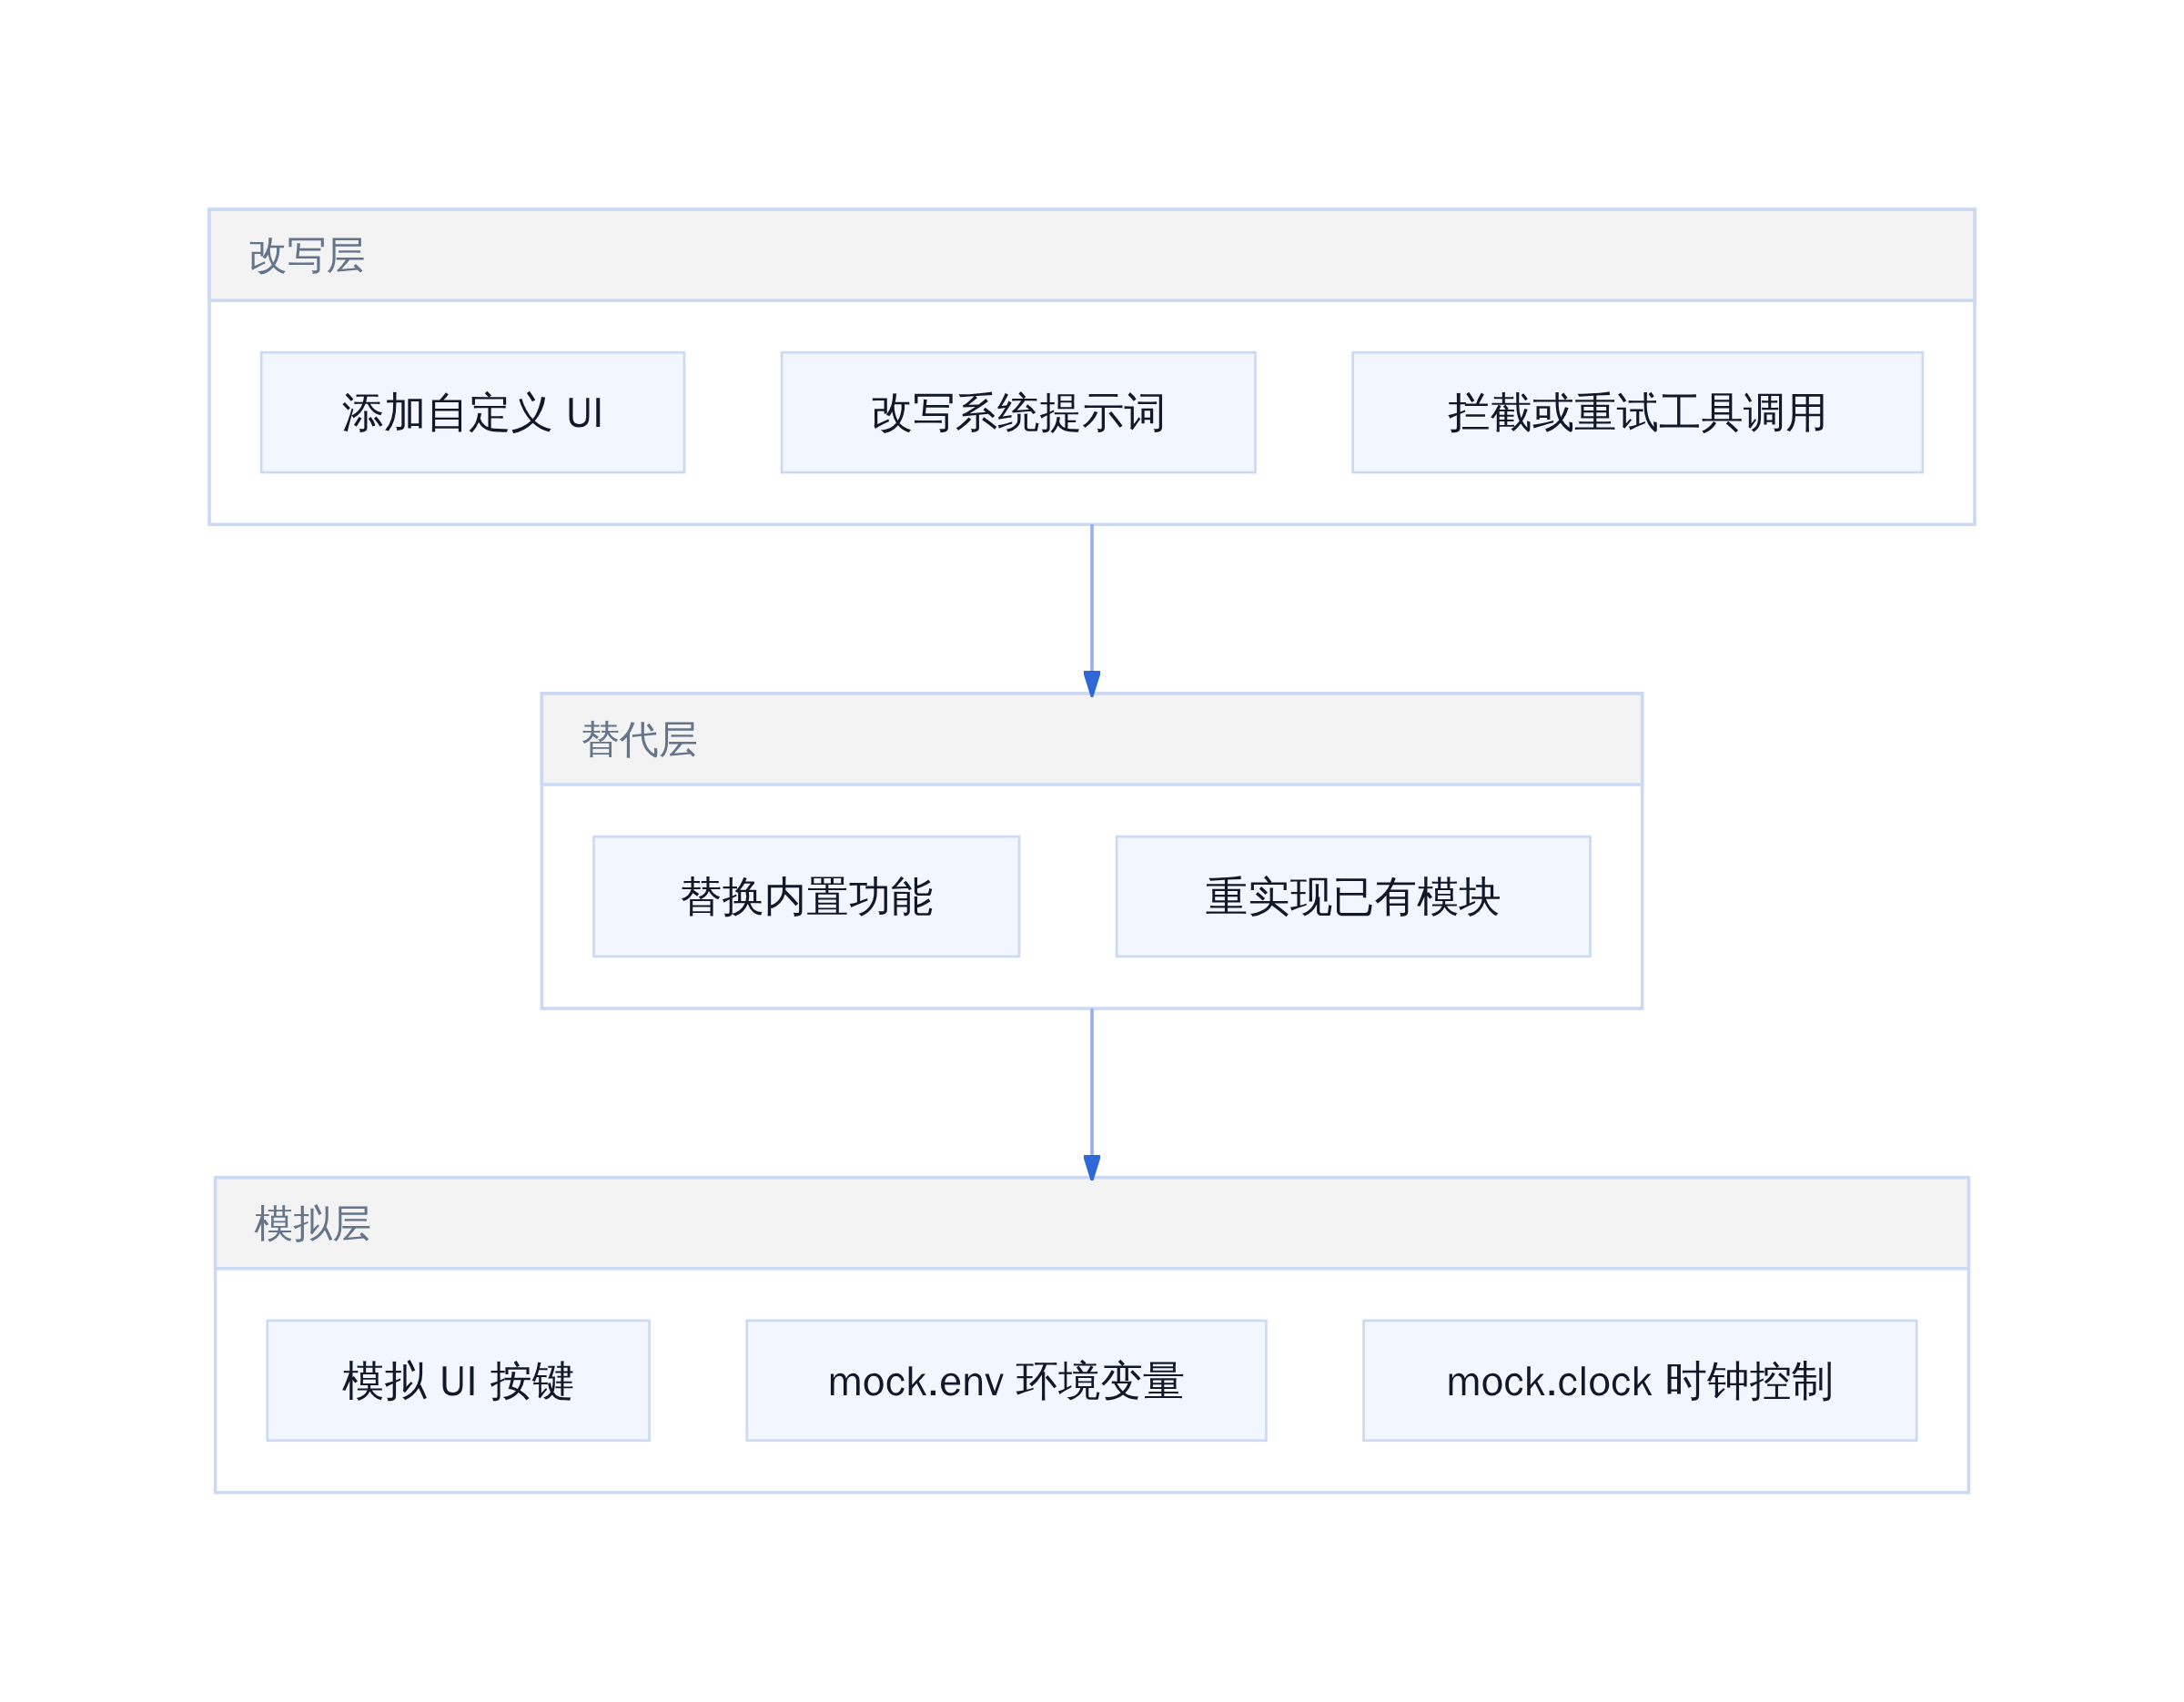This screenshot has width=2184, height=1702.
Task: Click the mock.env 环境变量 box
Action: coord(1006,1380)
